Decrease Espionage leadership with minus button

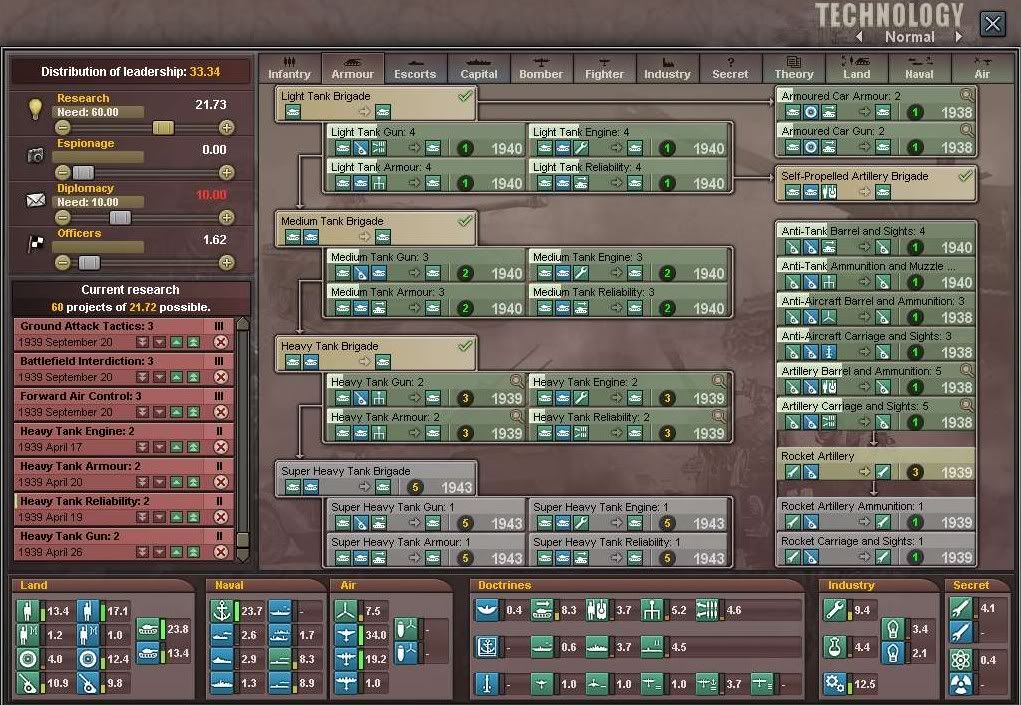pyautogui.click(x=63, y=173)
